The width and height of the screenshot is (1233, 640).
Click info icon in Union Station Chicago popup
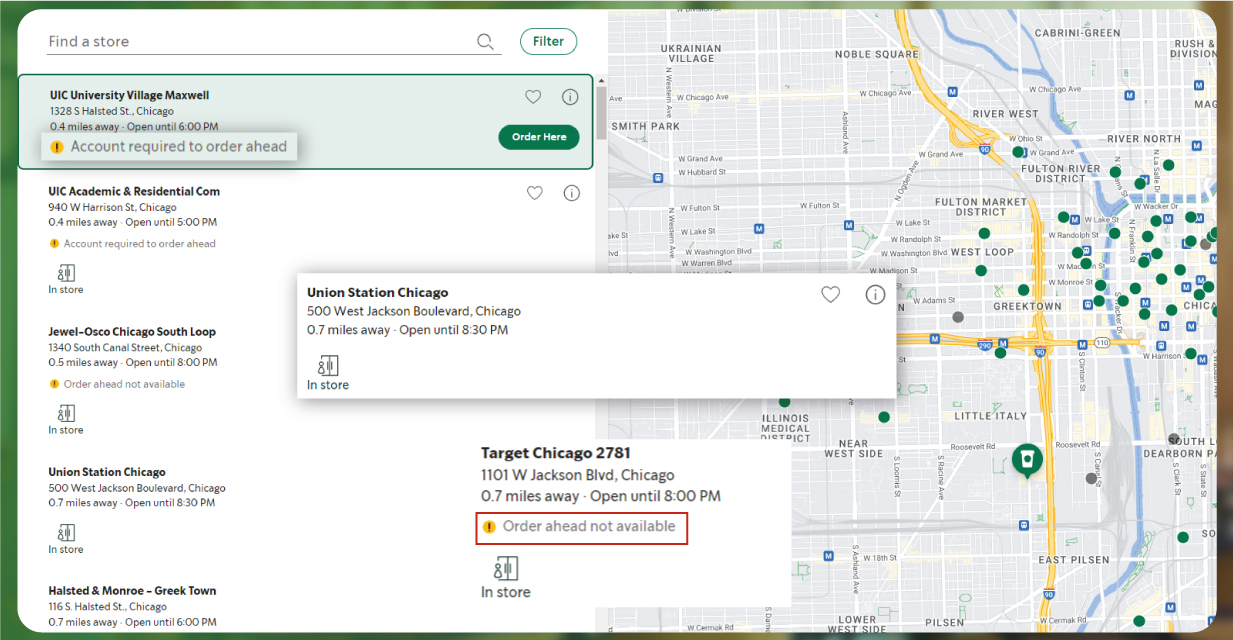tap(875, 294)
